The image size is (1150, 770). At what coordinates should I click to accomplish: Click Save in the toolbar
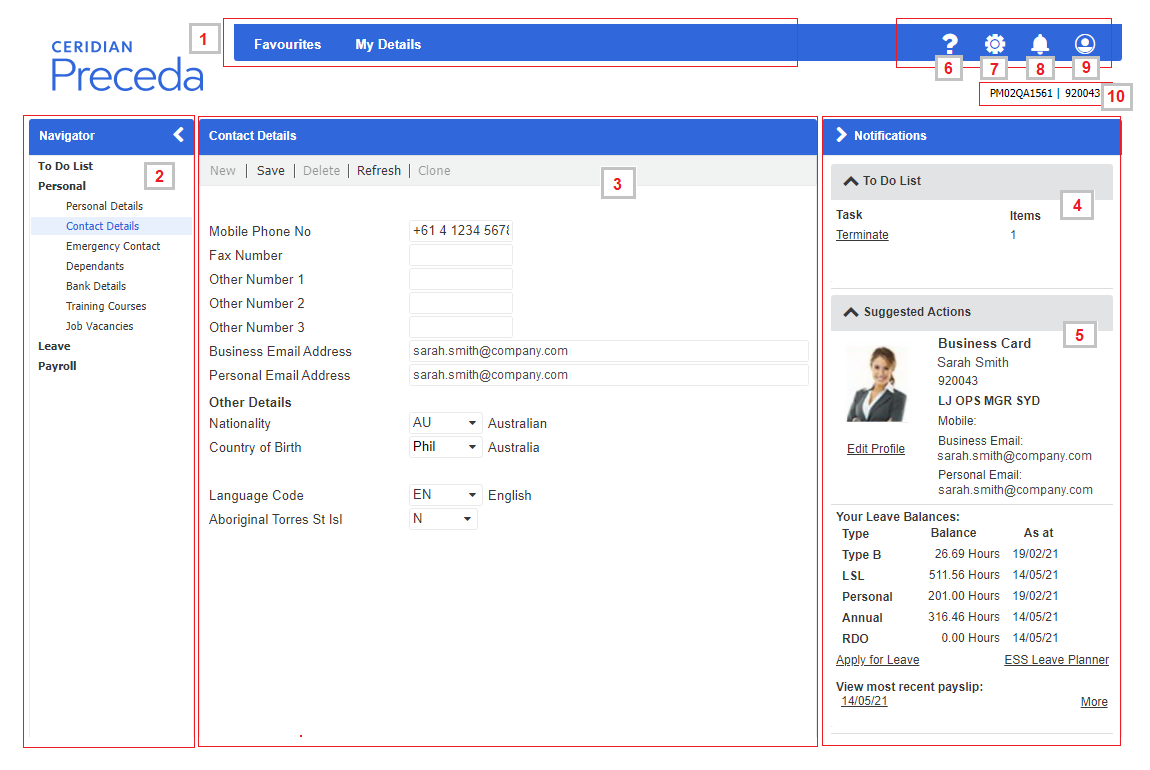click(x=270, y=171)
